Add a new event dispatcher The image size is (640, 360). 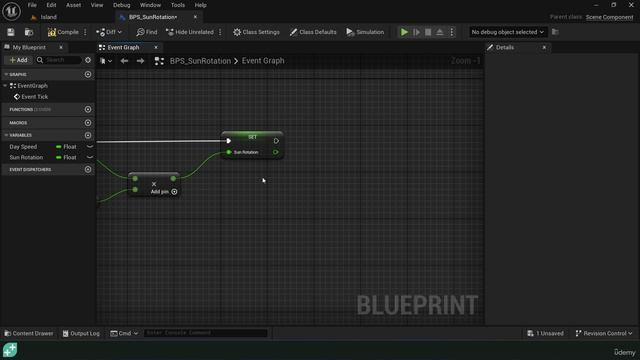(88, 169)
